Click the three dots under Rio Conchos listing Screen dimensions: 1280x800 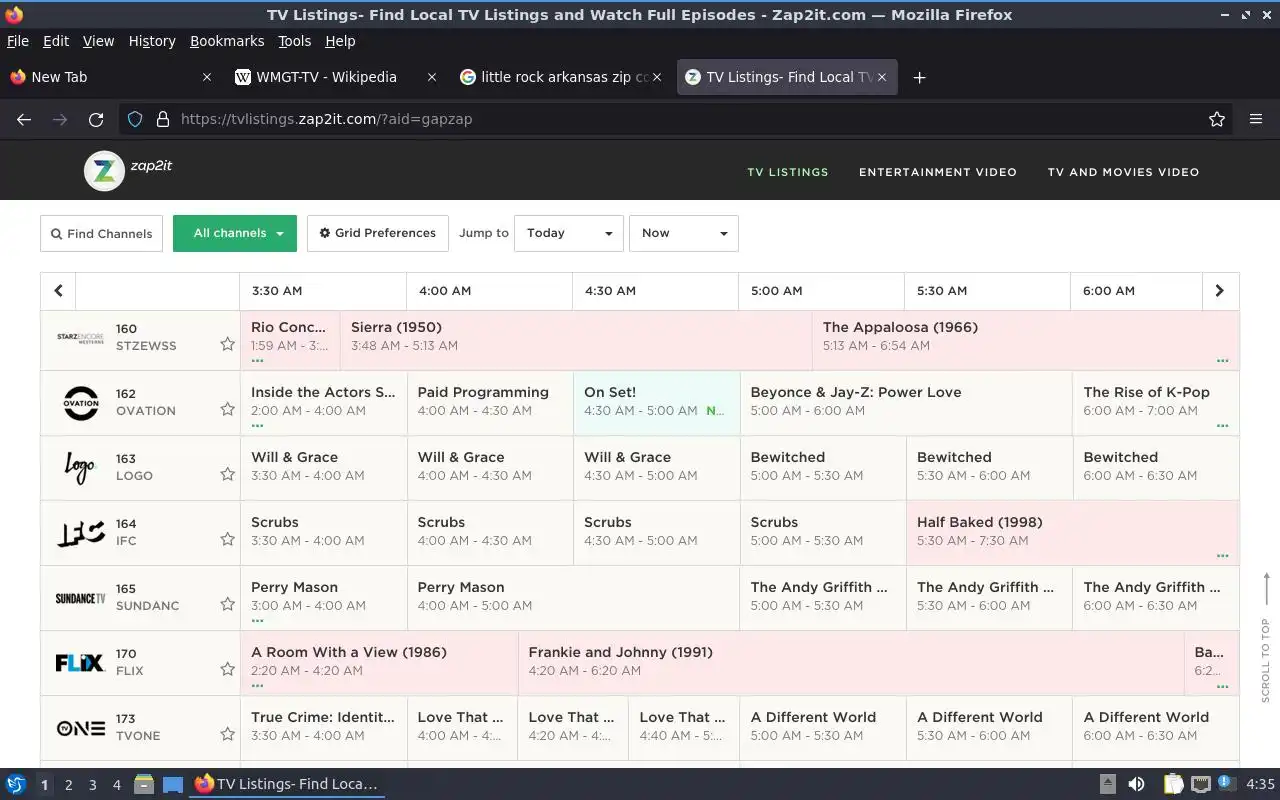pyautogui.click(x=257, y=360)
